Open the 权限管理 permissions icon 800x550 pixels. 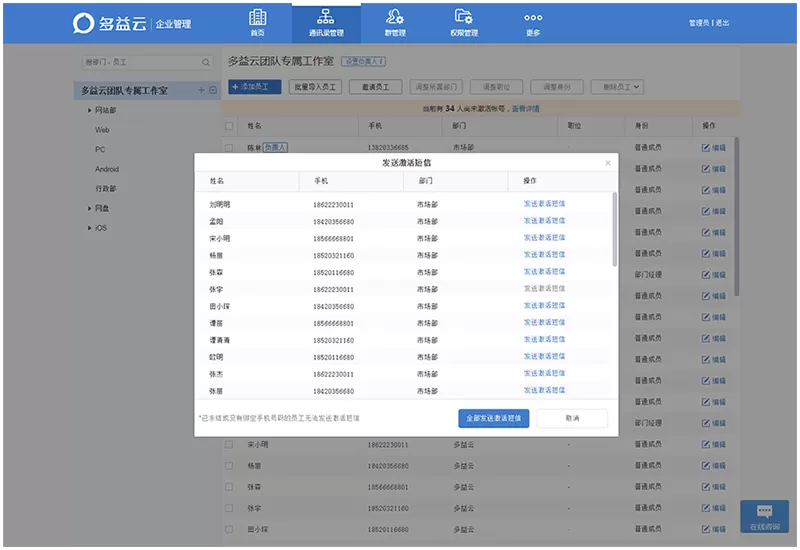pyautogui.click(x=463, y=22)
